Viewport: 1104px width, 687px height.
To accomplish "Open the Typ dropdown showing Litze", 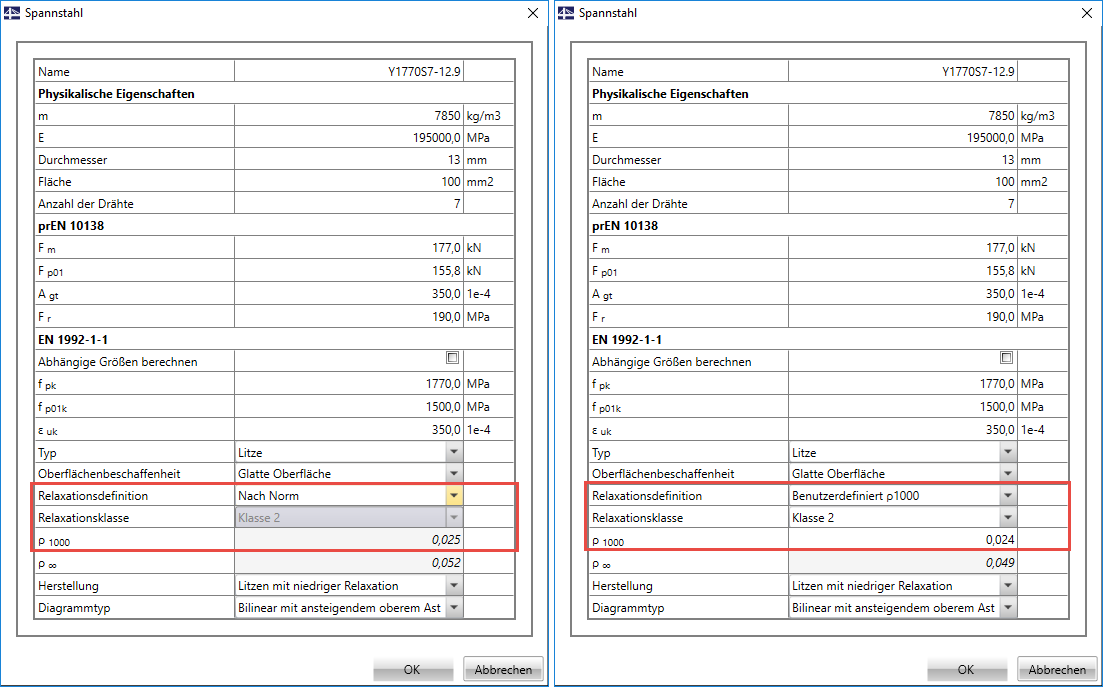I will 453,452.
